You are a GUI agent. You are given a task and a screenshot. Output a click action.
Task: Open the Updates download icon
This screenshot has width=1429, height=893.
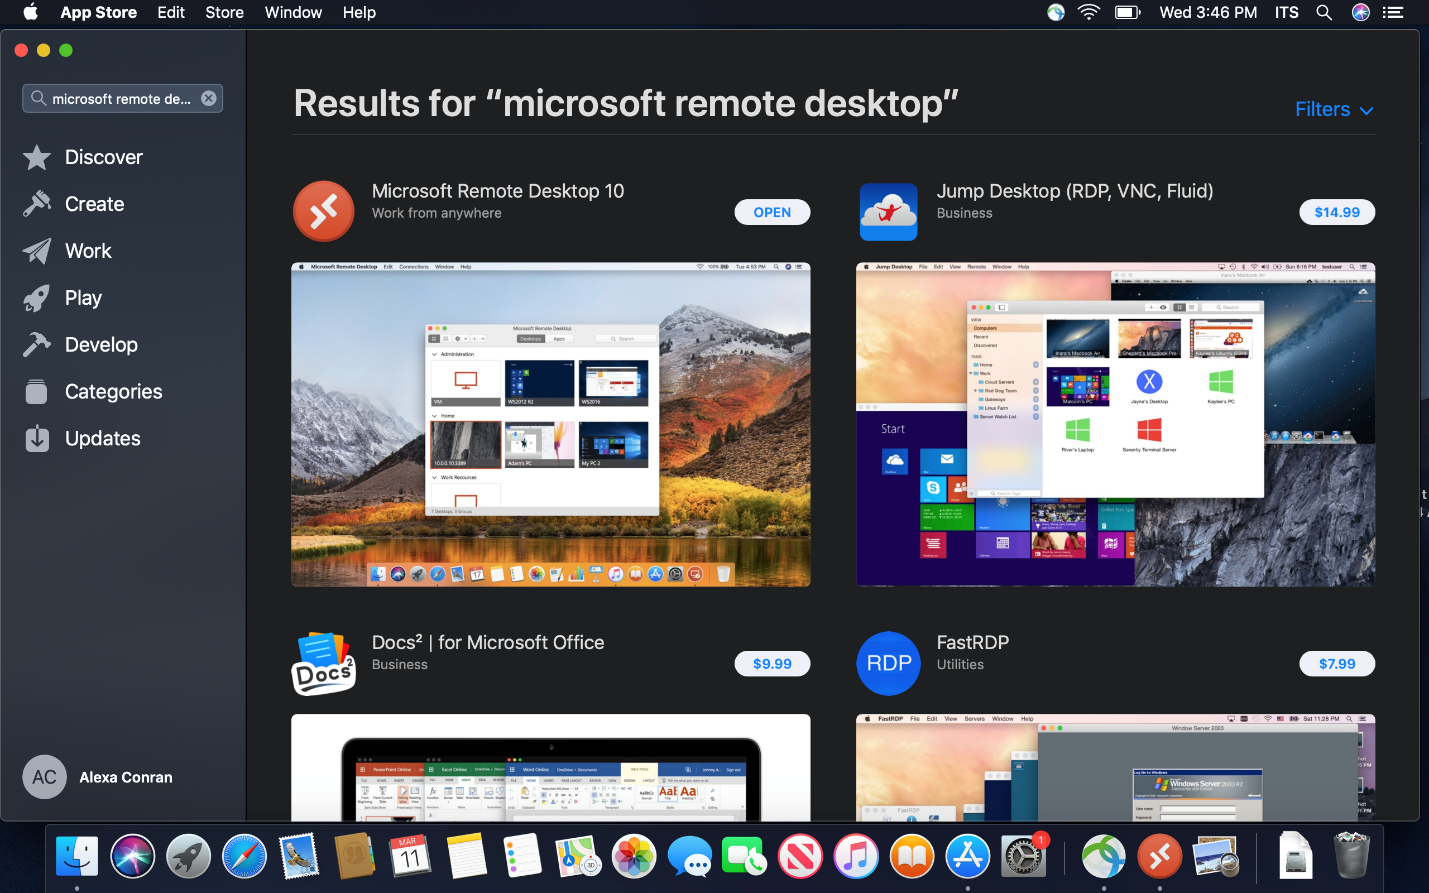coord(37,439)
